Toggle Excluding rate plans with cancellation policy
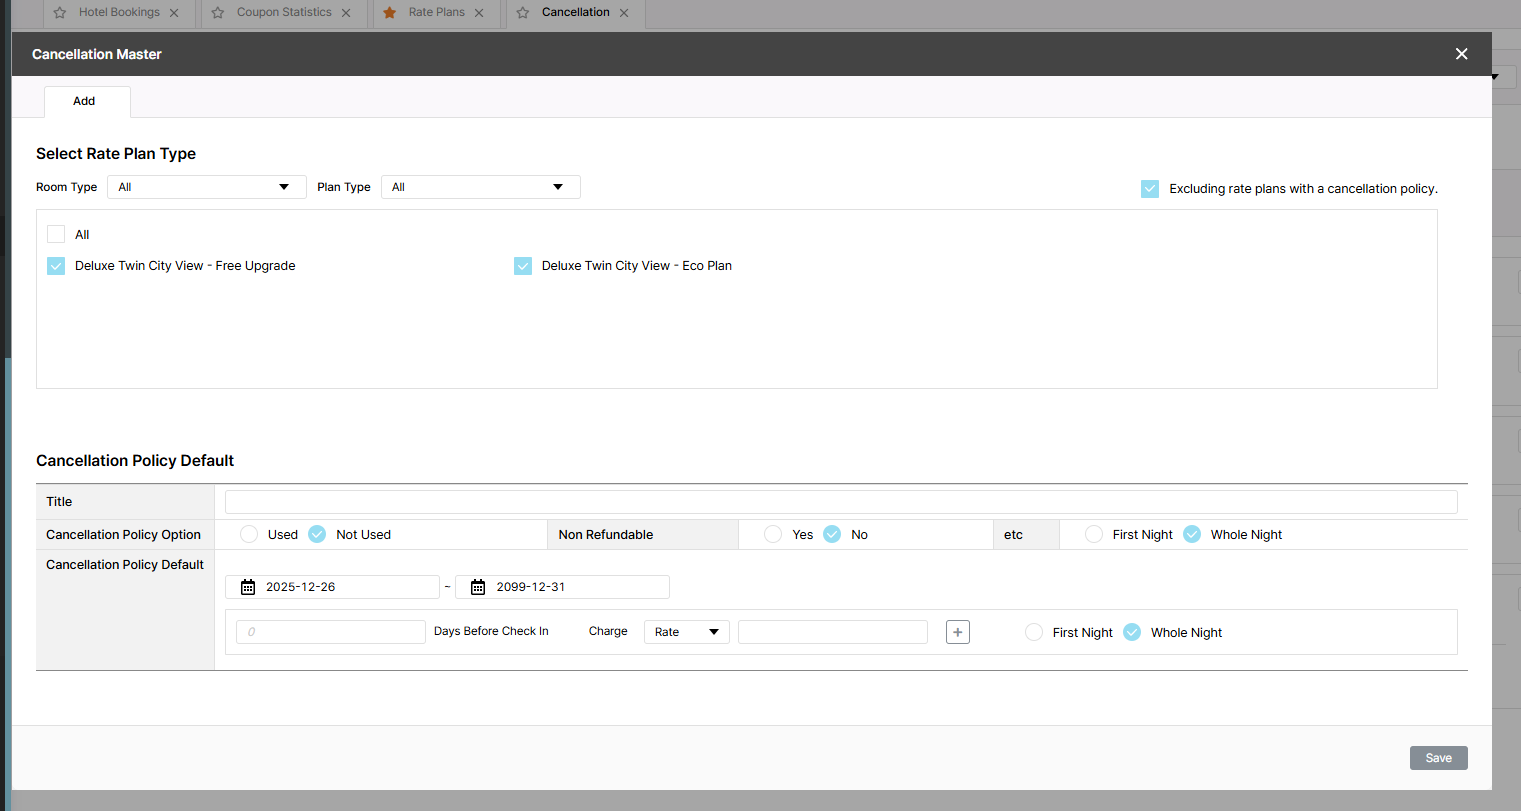1521x811 pixels. point(1150,189)
